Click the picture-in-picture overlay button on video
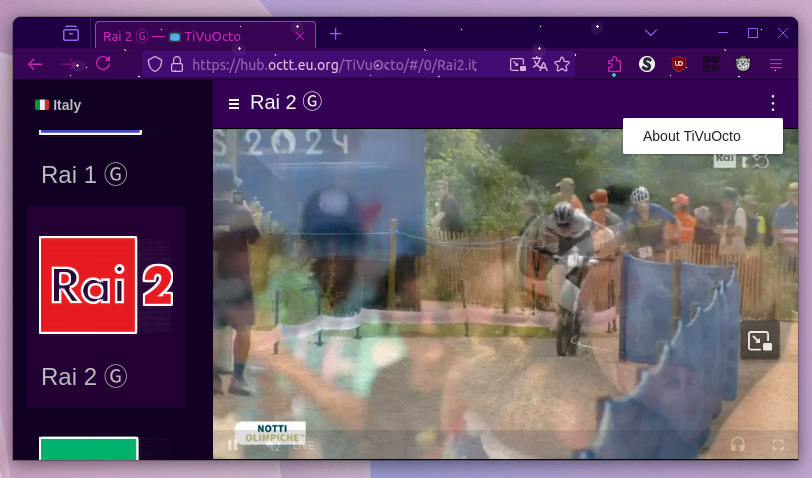The image size is (812, 478). pos(760,340)
